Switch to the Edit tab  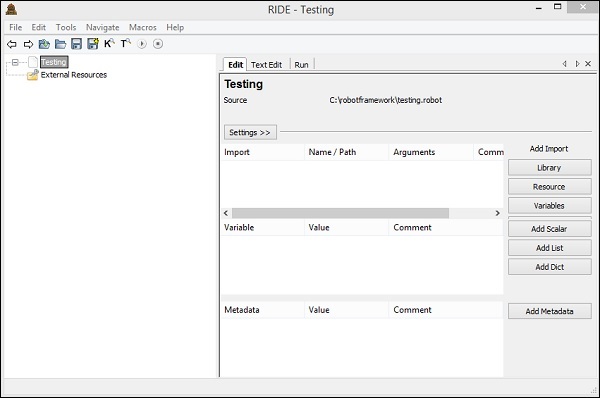click(235, 65)
